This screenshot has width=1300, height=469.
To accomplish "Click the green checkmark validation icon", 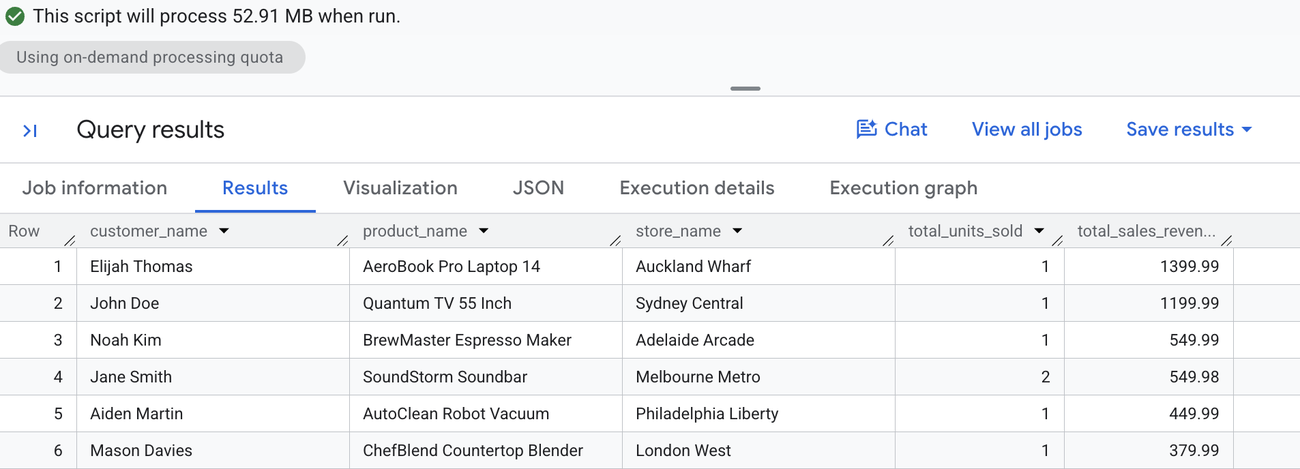I will [15, 16].
